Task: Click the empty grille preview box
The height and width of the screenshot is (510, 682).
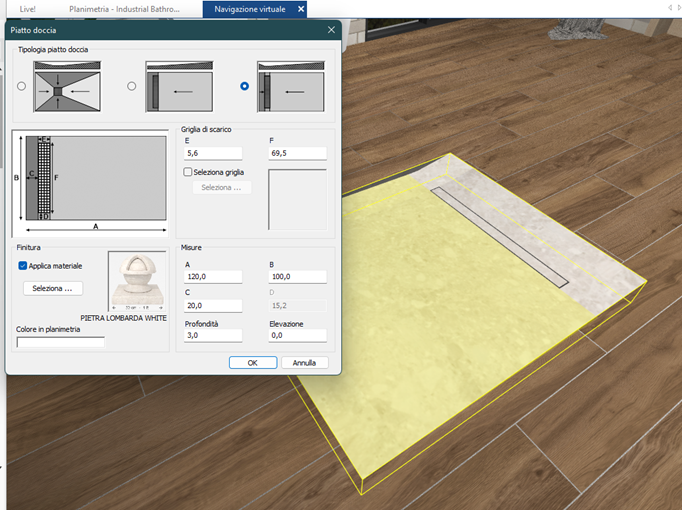Action: coord(298,200)
